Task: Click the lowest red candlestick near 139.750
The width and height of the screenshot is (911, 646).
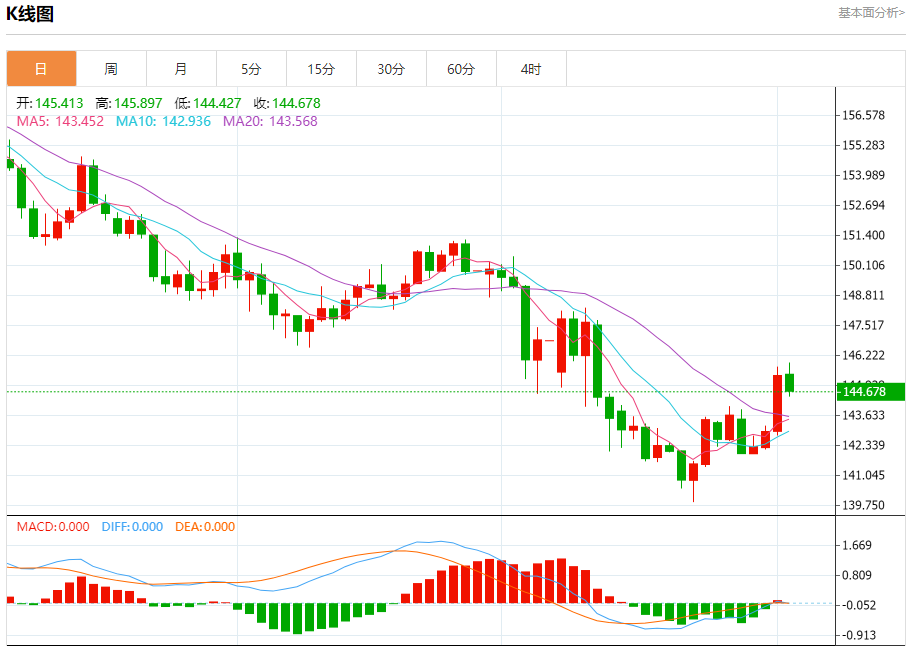Action: coord(693,472)
